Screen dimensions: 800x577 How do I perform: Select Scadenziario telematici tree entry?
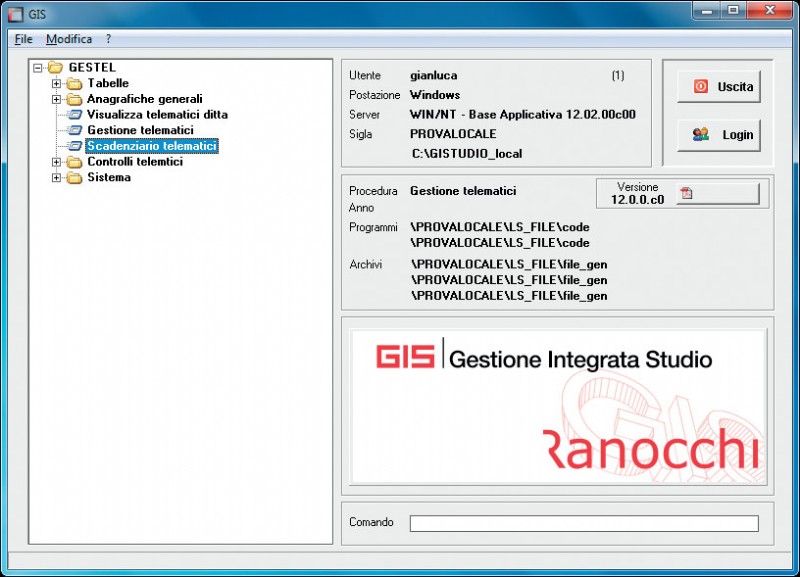pos(152,146)
